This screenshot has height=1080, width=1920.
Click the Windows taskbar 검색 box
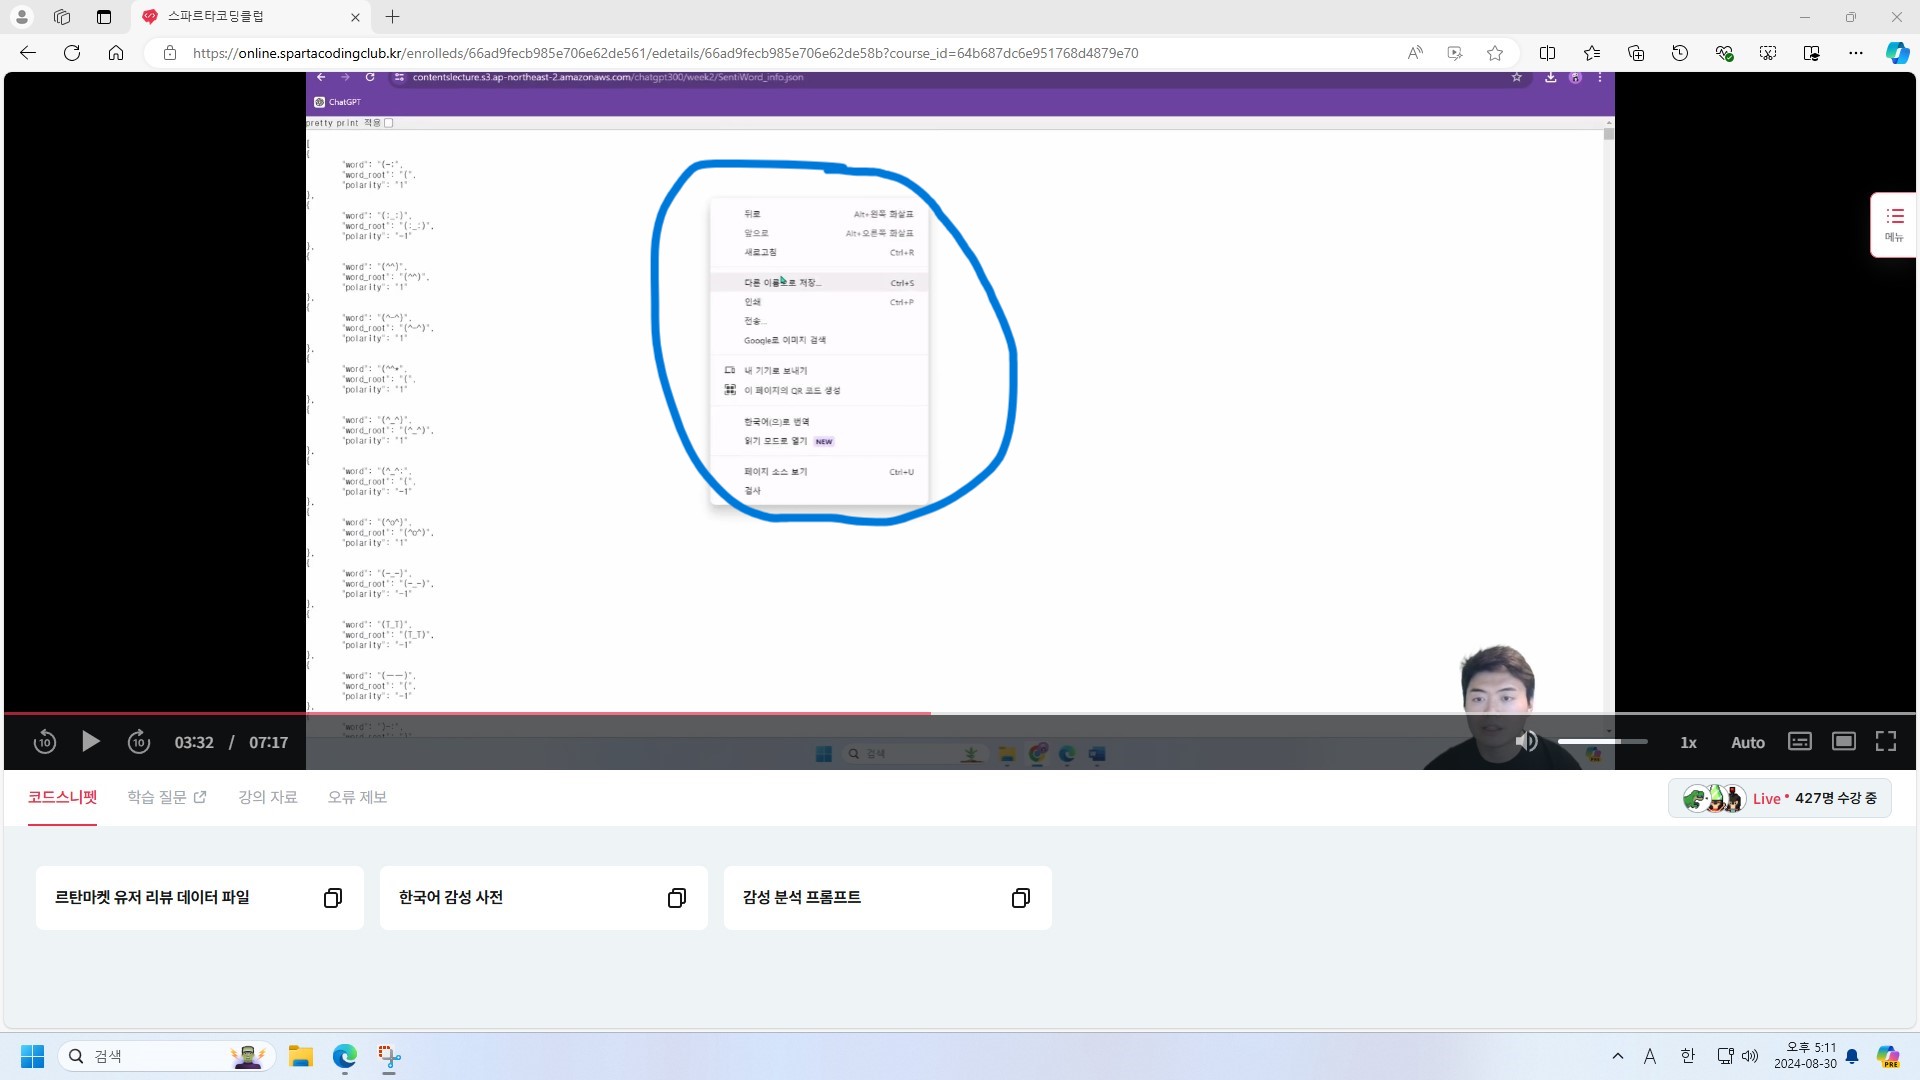point(167,1056)
